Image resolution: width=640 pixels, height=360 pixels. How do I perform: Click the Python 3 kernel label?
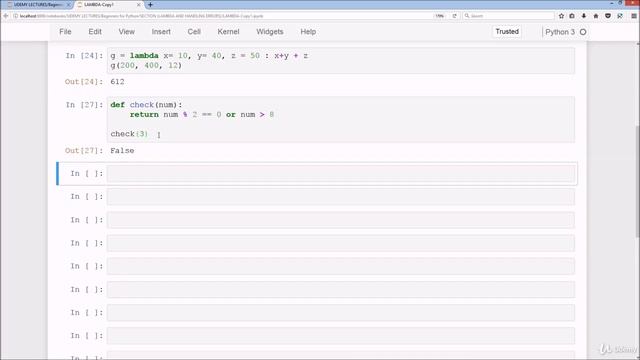coord(560,32)
